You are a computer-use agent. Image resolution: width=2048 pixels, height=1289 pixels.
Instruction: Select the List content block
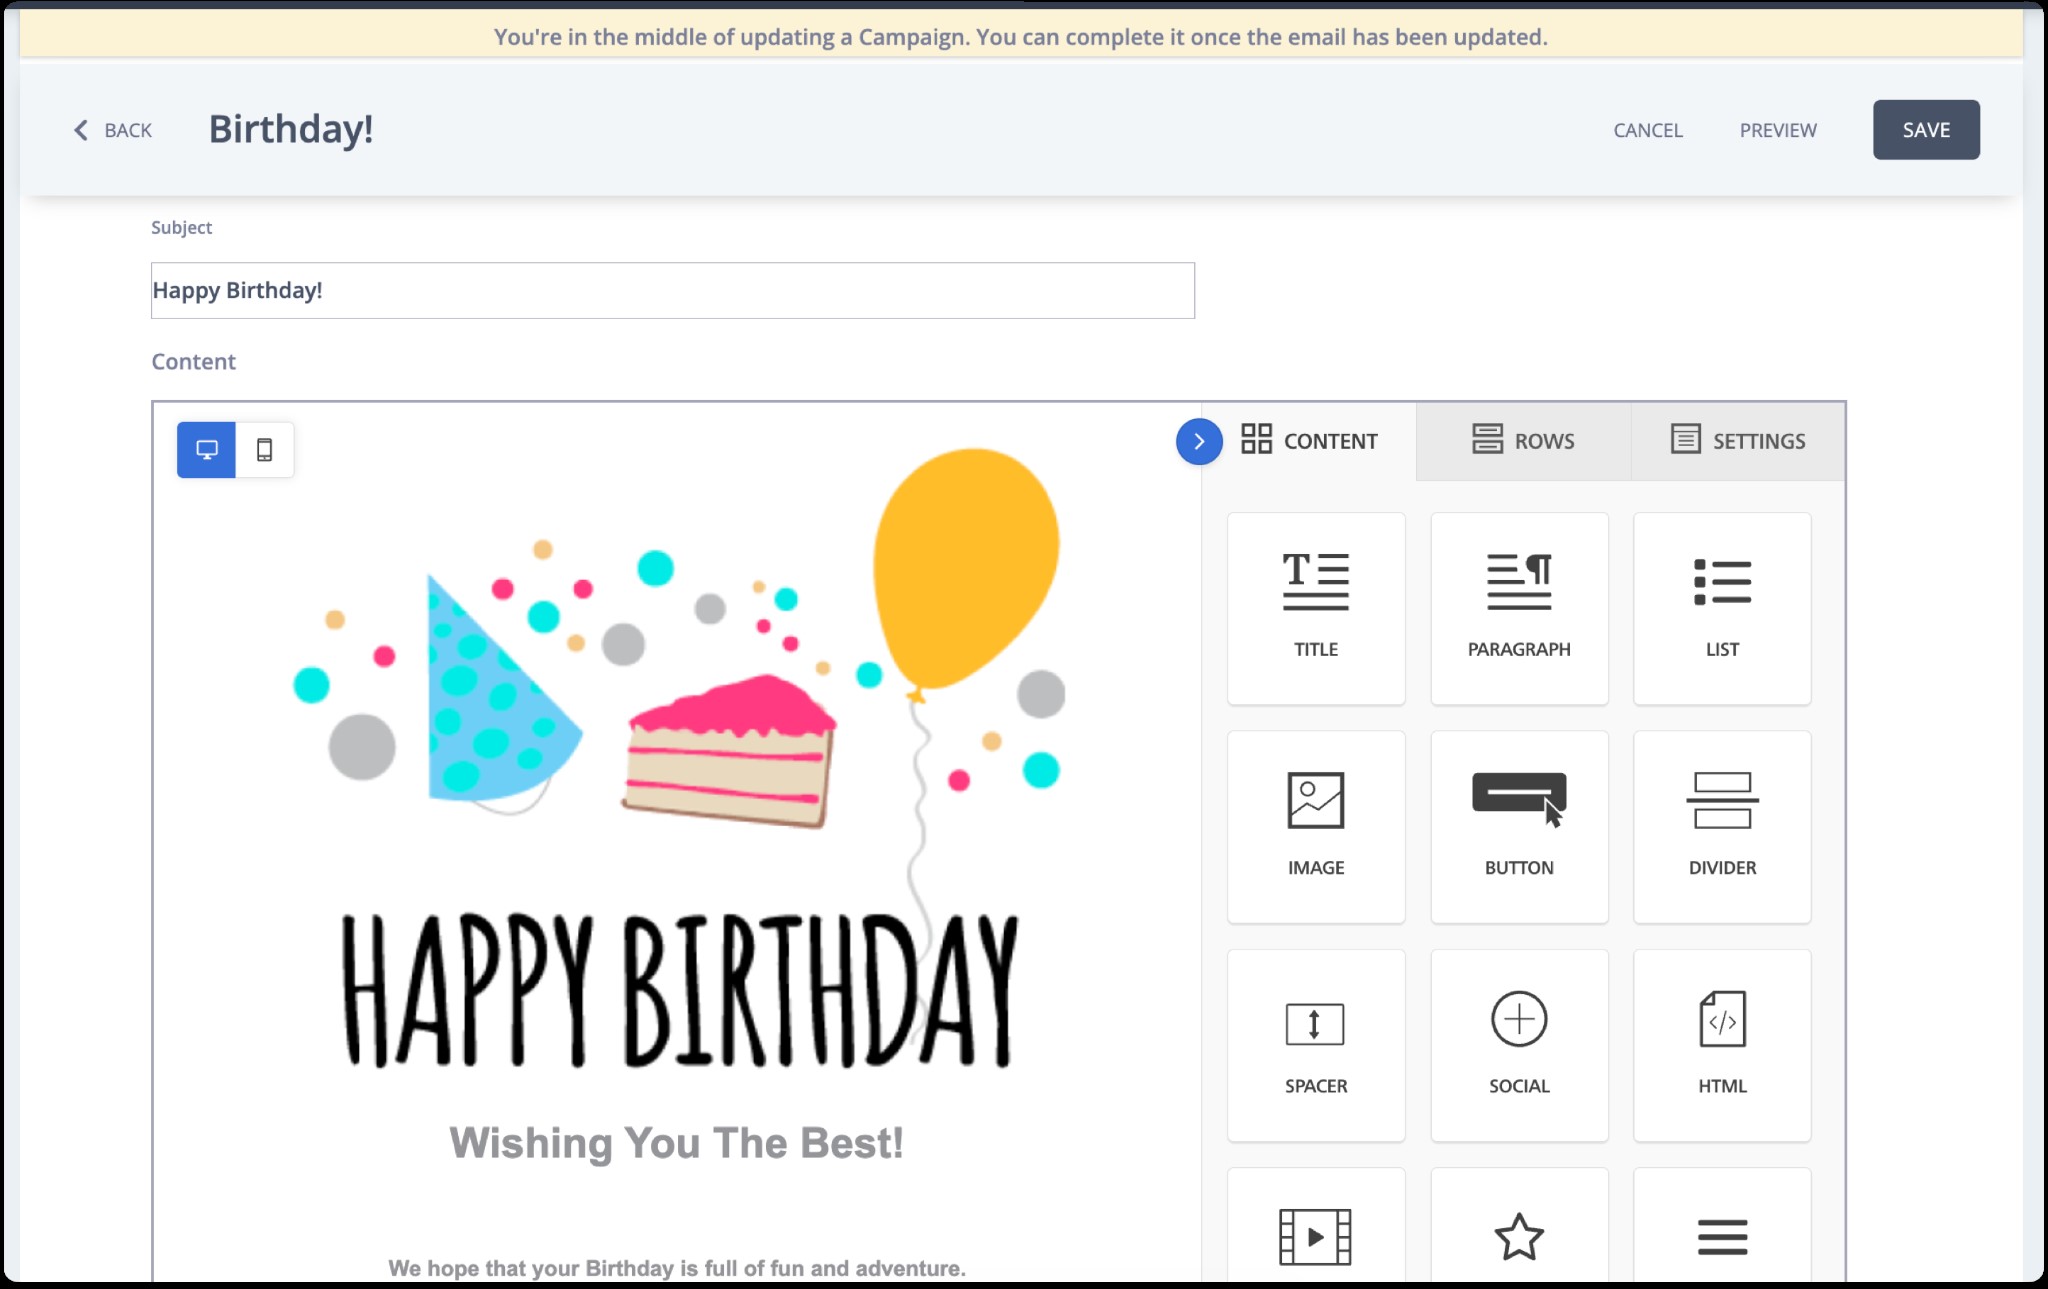(1722, 608)
